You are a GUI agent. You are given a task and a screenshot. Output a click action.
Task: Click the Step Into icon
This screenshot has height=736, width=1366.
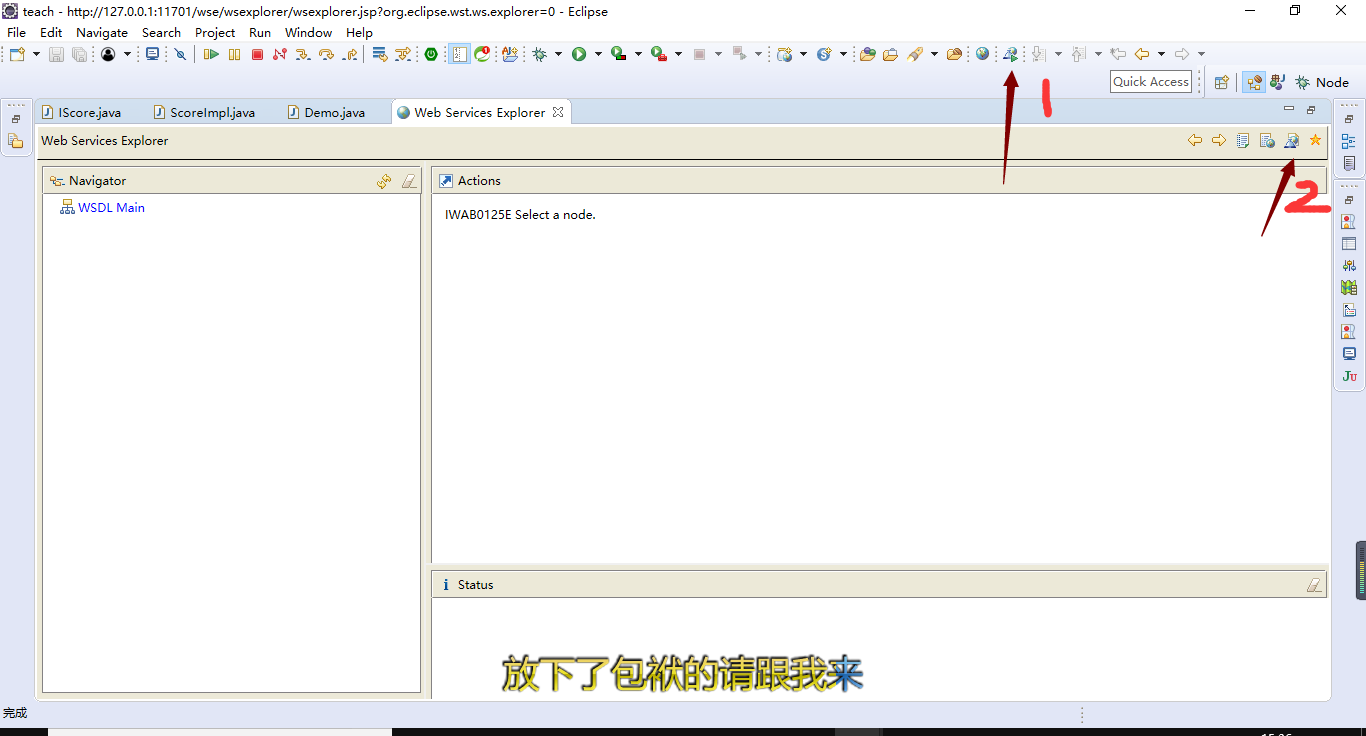(x=303, y=54)
